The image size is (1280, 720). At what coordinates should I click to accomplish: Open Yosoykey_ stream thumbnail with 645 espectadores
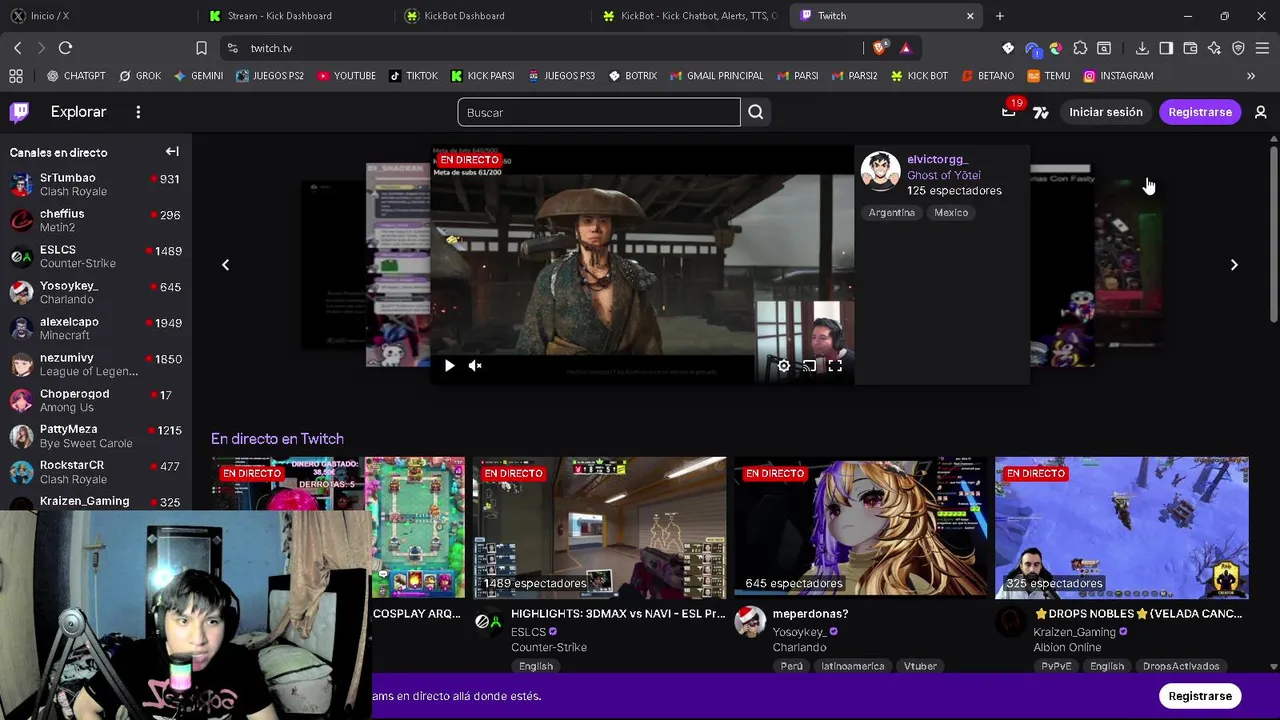(x=860, y=527)
